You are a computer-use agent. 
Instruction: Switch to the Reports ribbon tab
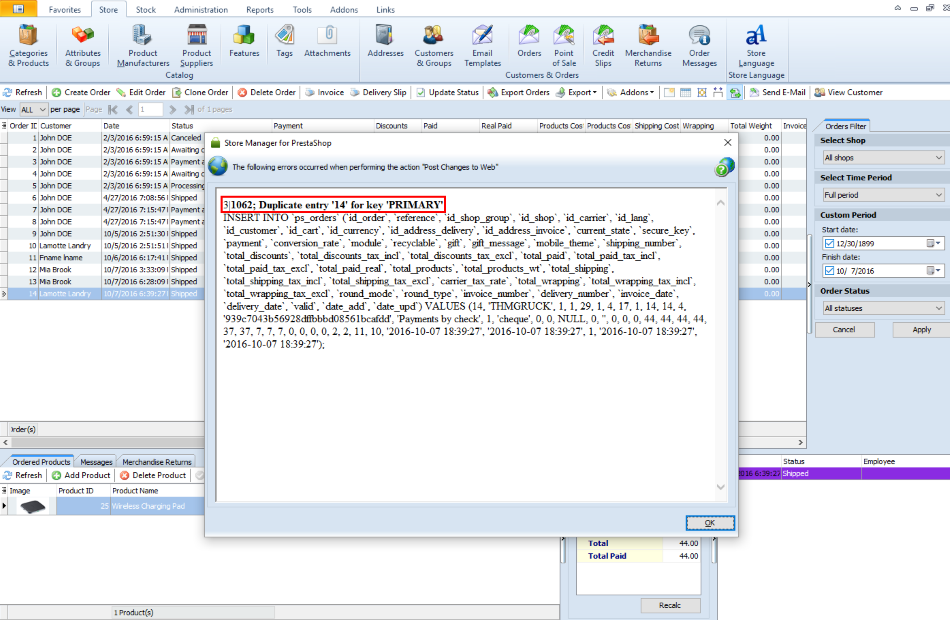[x=260, y=10]
